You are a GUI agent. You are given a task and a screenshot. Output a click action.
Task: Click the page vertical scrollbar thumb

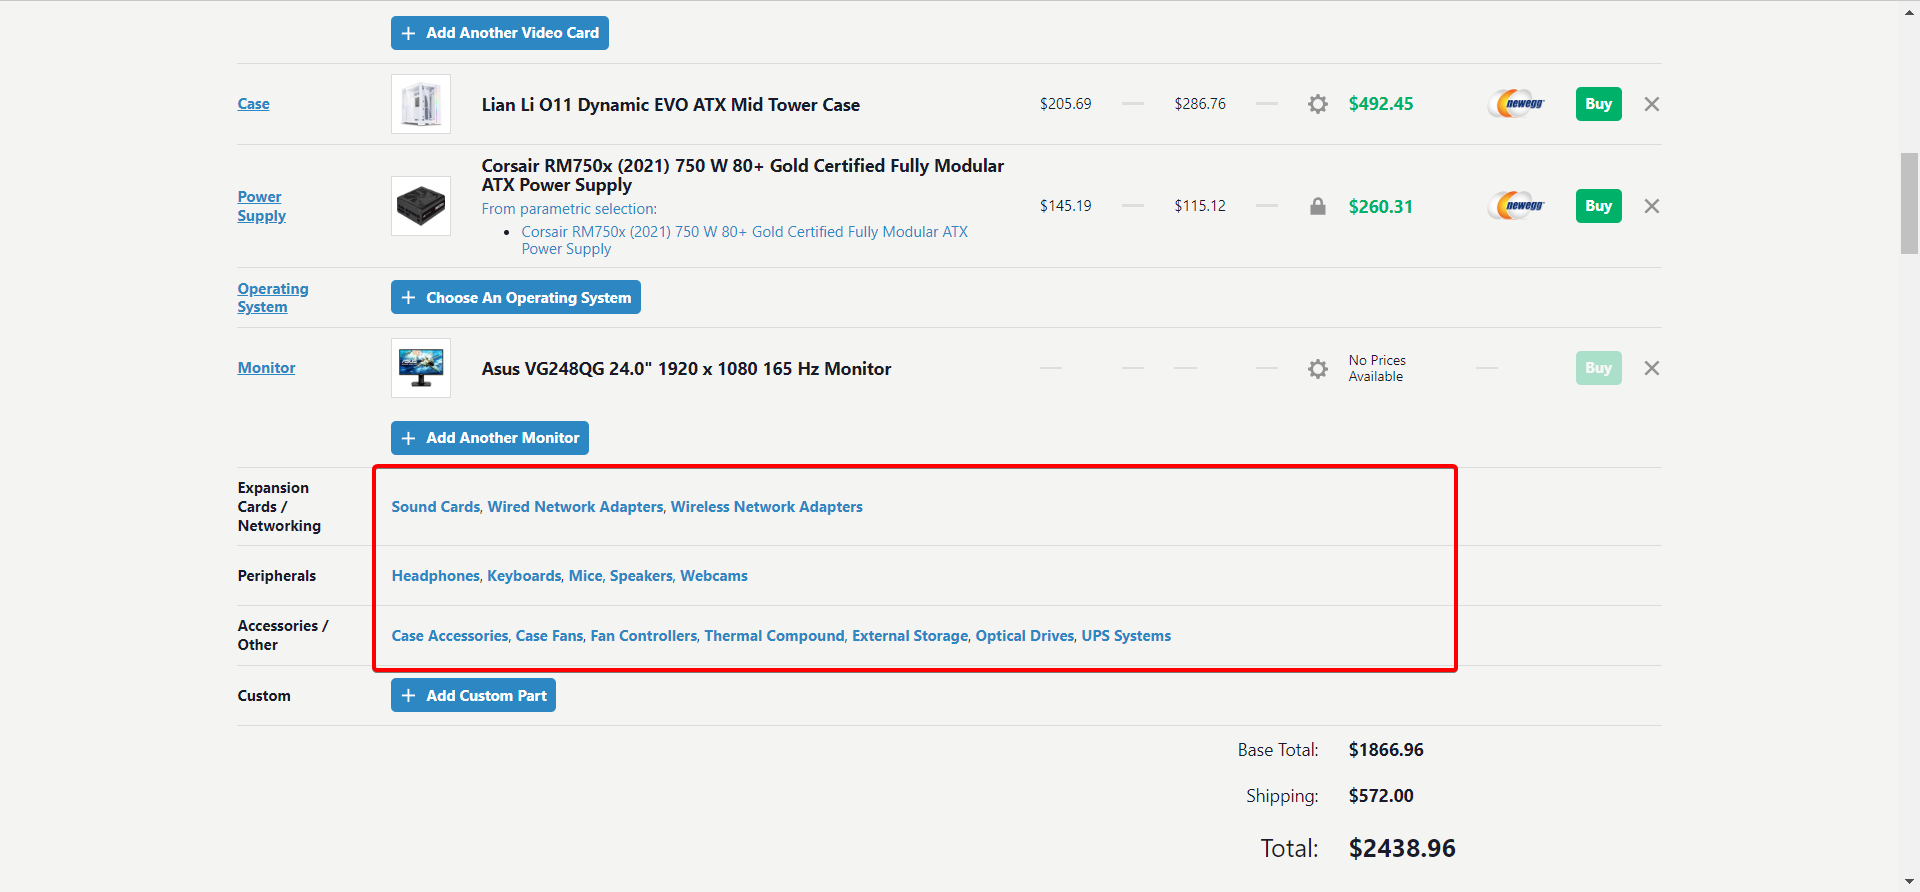(1909, 204)
